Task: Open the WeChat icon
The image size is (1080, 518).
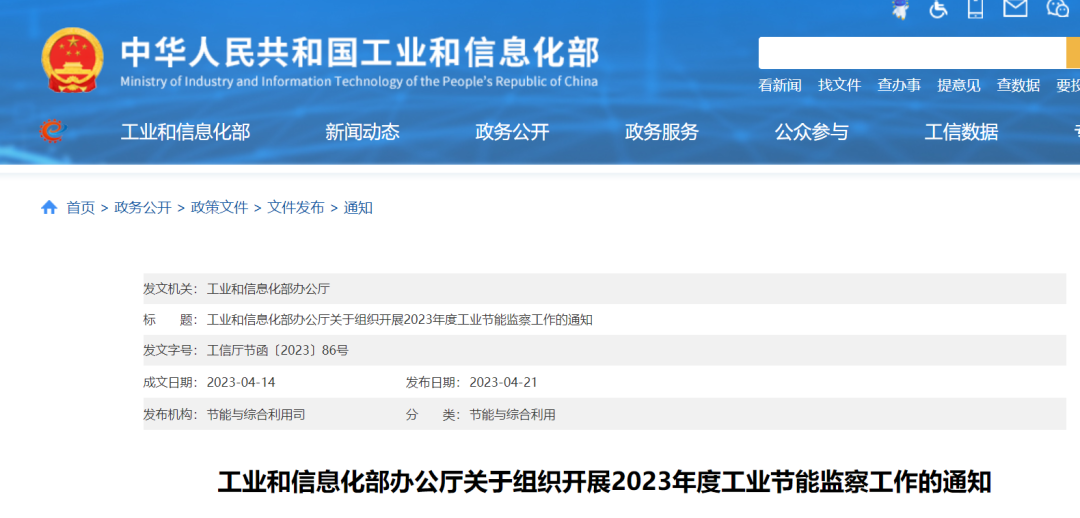Action: pos(1057,8)
